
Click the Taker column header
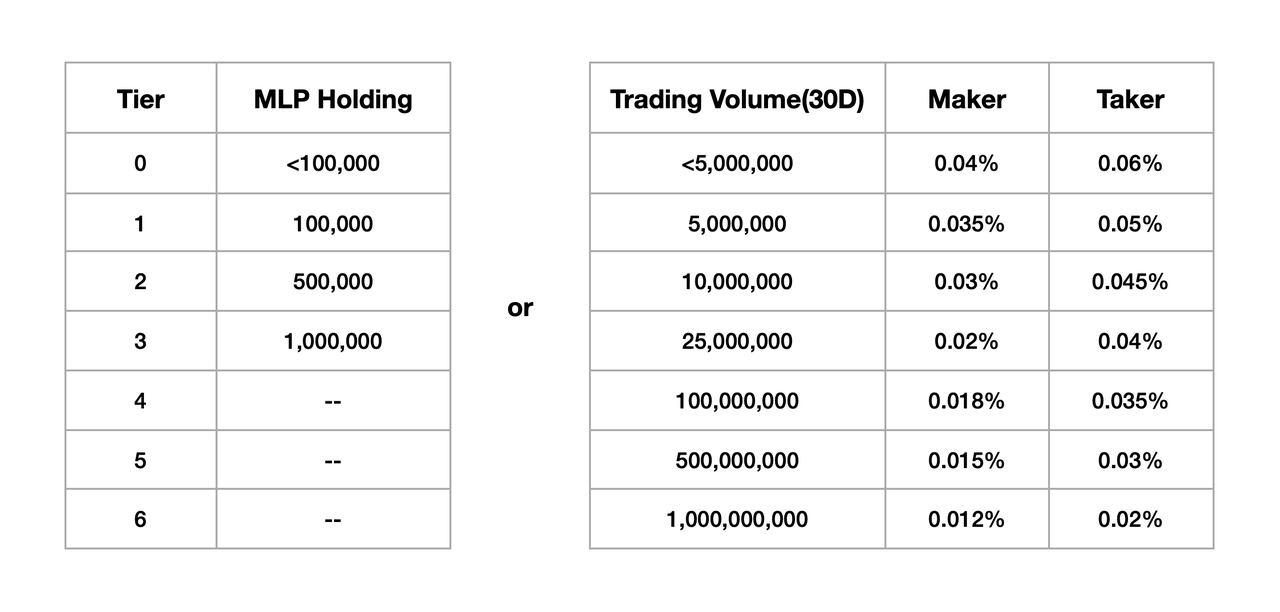(1131, 98)
